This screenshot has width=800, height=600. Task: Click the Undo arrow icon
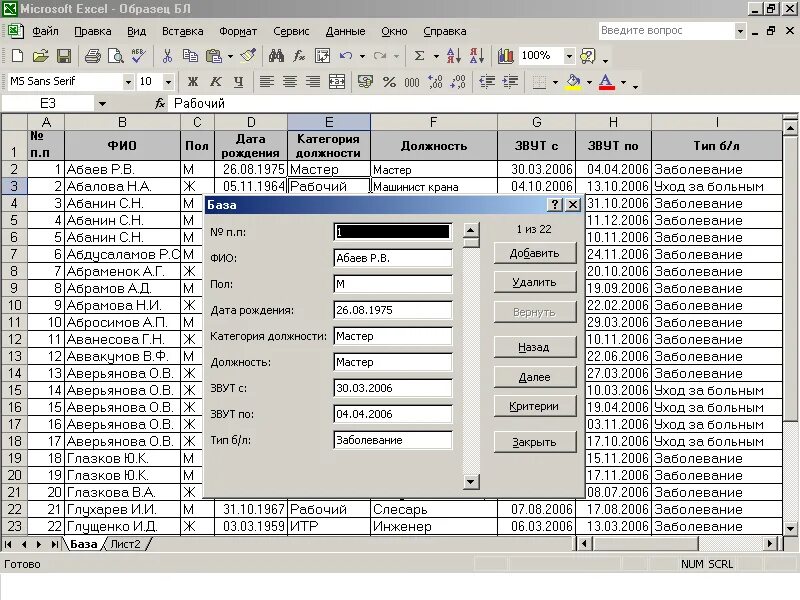tap(346, 56)
